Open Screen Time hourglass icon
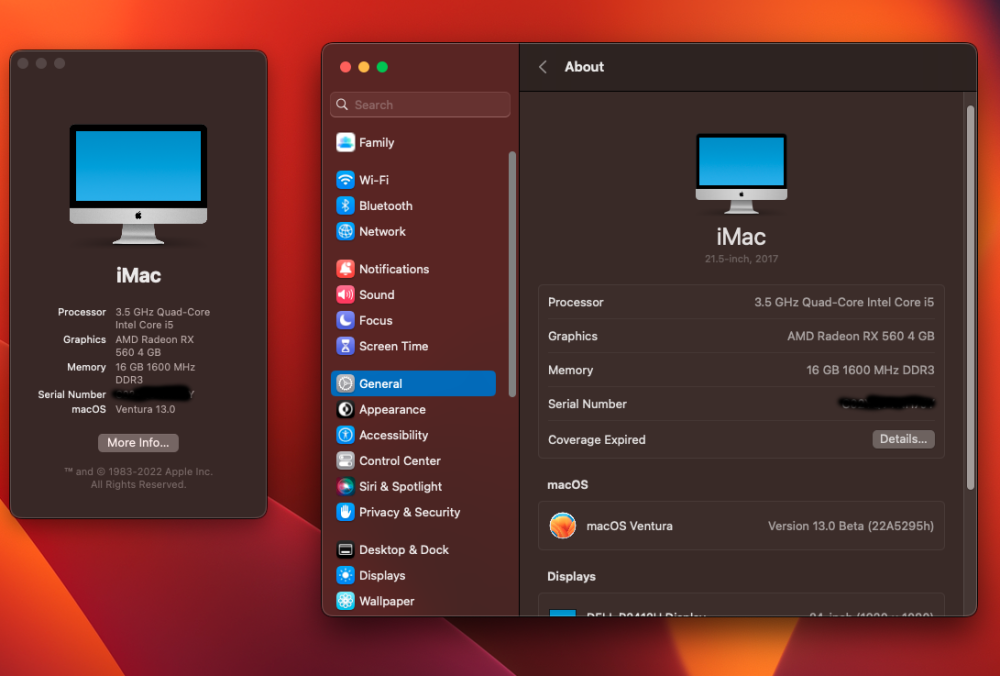1000x676 pixels. pyautogui.click(x=345, y=346)
